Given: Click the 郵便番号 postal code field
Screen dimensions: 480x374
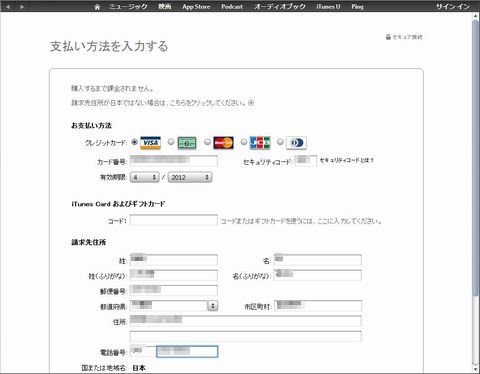Looking at the screenshot, I should [x=174, y=290].
